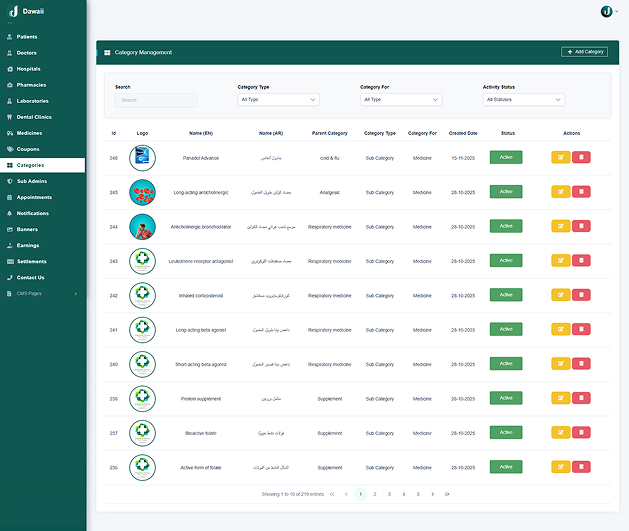Screen dimensions: 629x531
Task: Go to Appointments in the sidebar
Action: coord(34,197)
